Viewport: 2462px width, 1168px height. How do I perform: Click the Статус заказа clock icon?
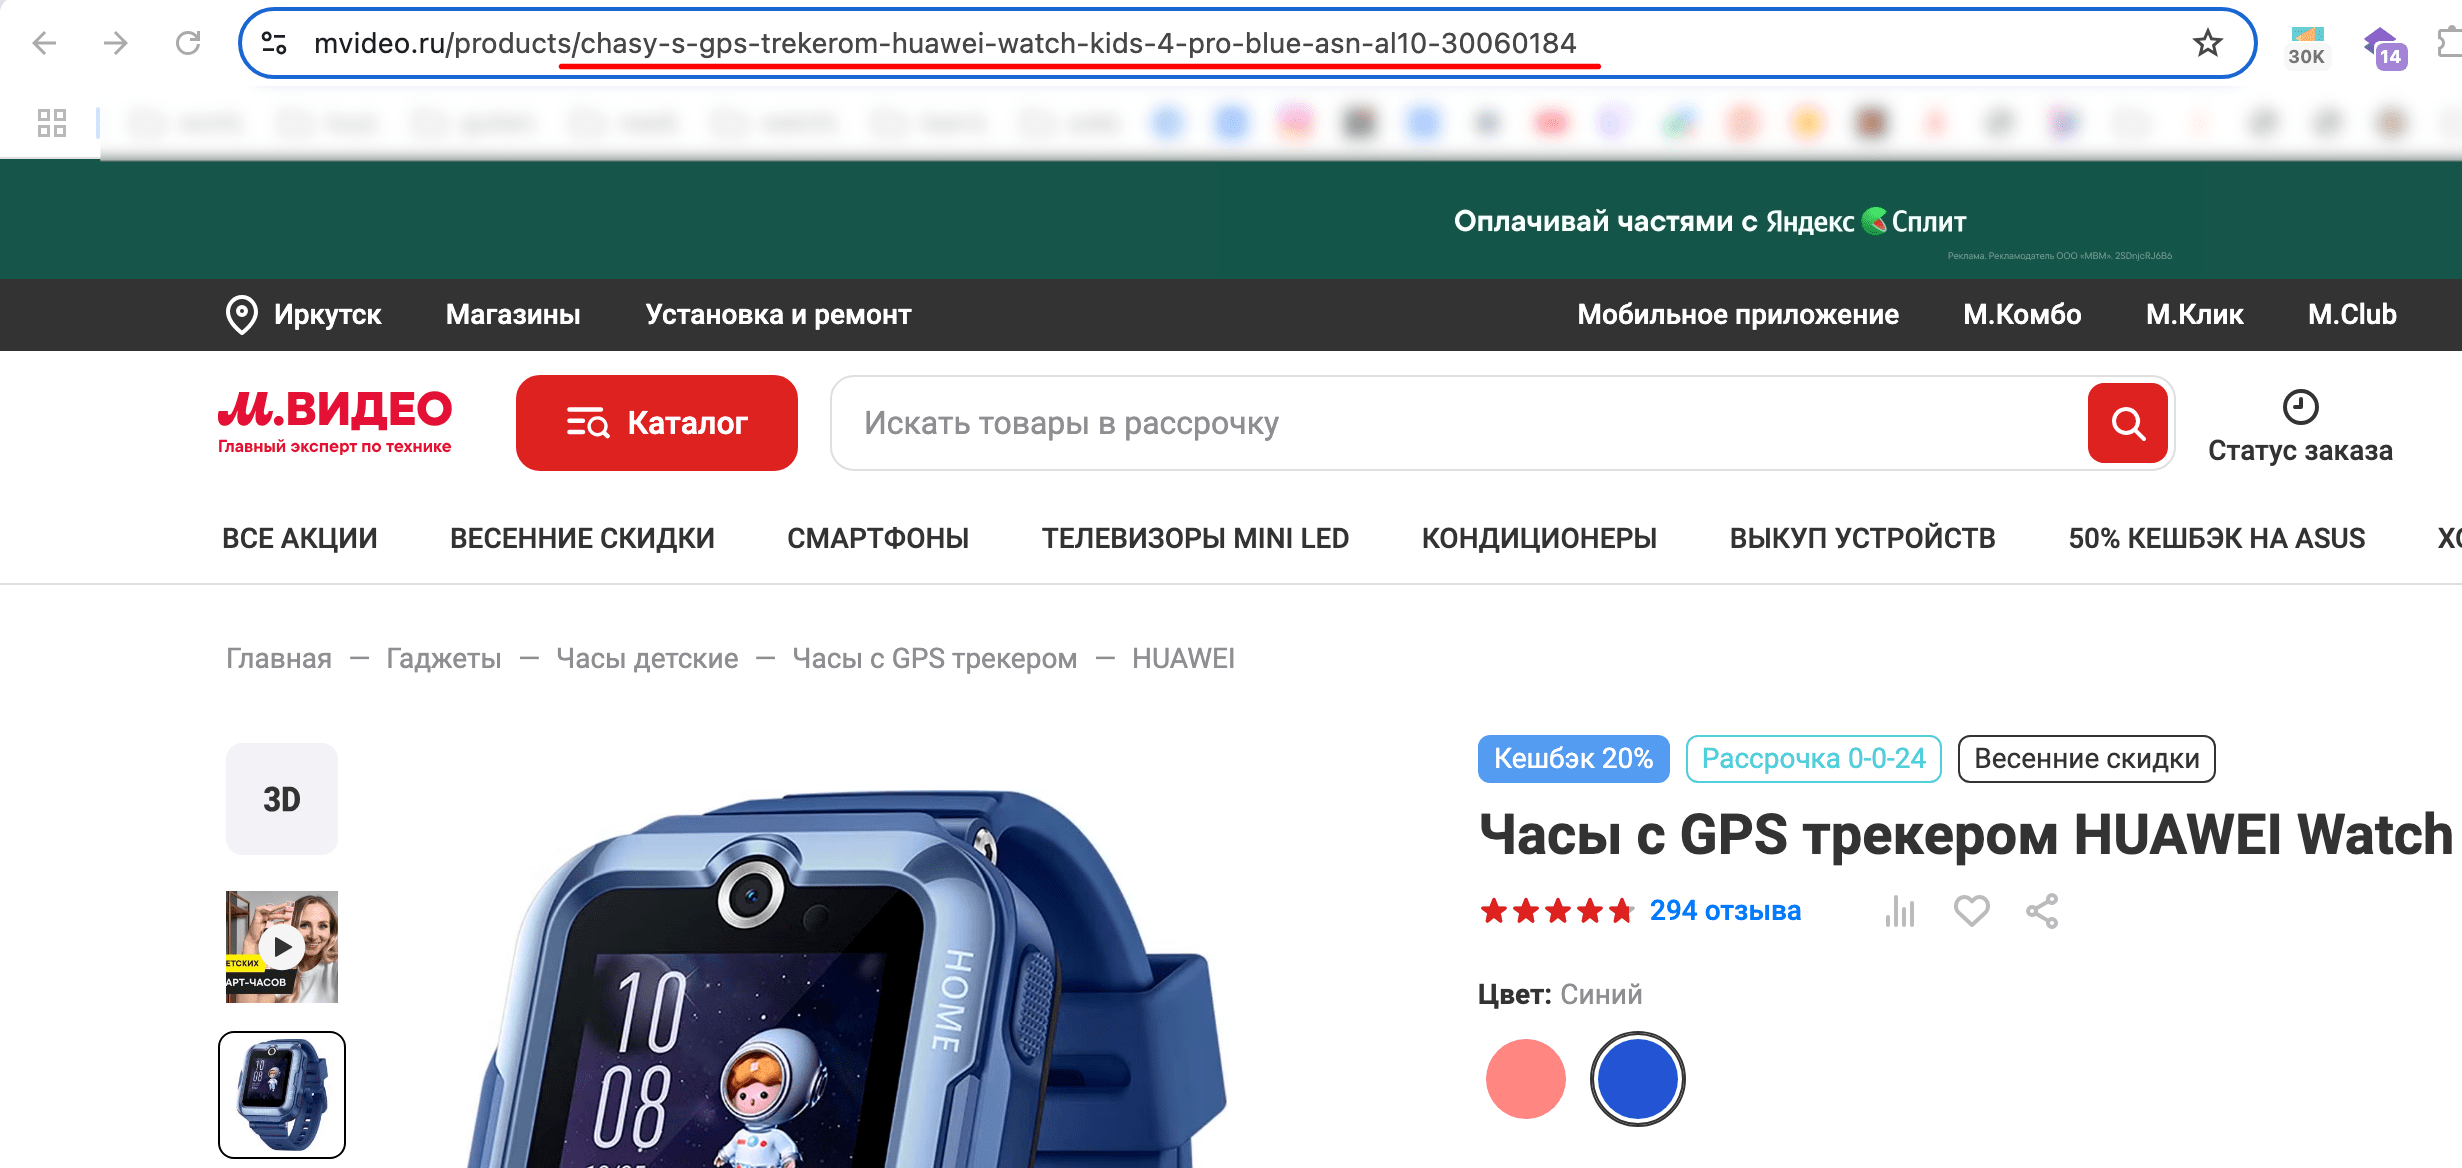tap(2300, 407)
